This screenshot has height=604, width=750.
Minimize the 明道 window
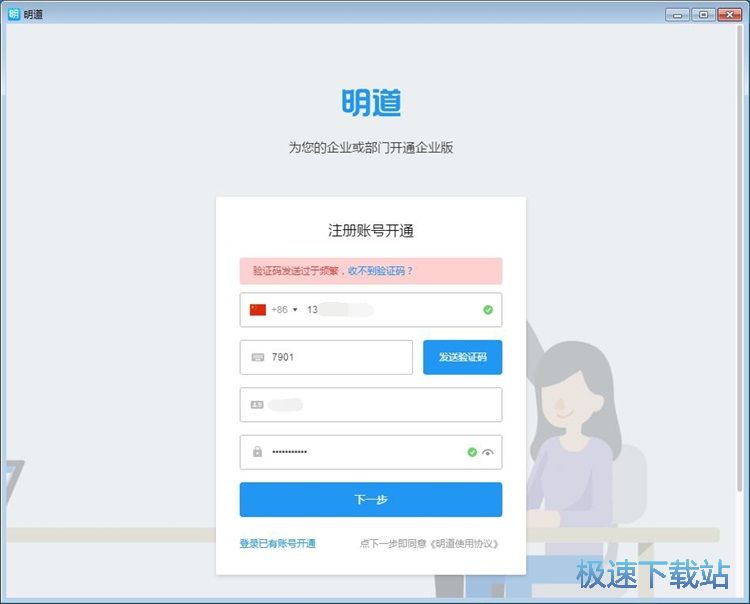click(677, 15)
